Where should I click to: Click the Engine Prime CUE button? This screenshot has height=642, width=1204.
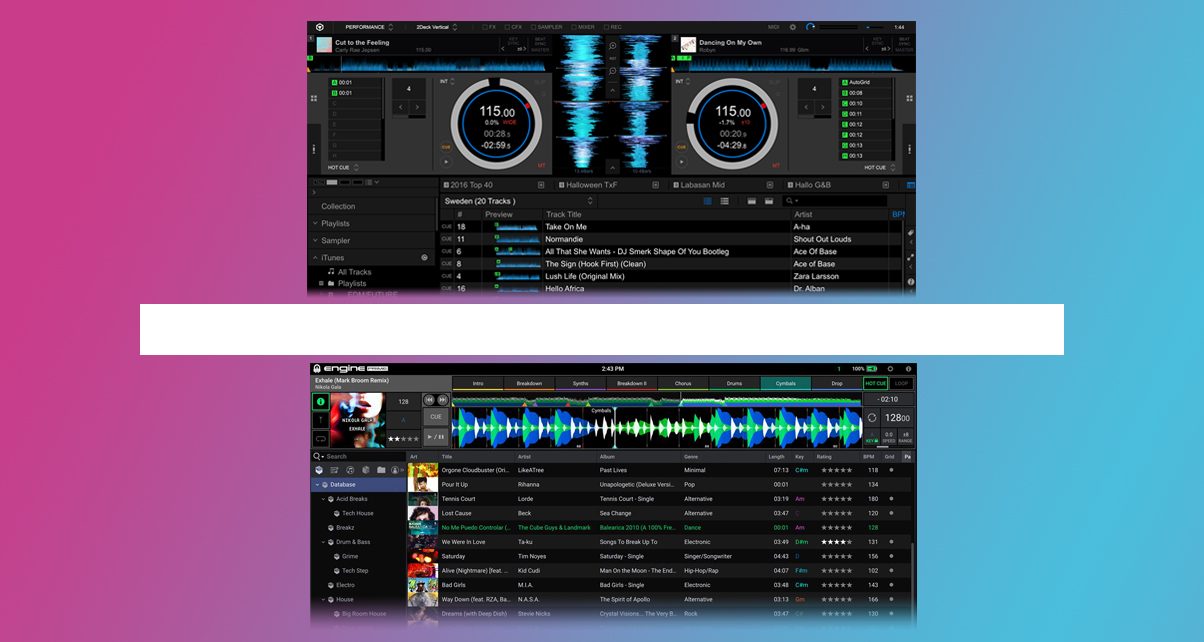(x=436, y=416)
